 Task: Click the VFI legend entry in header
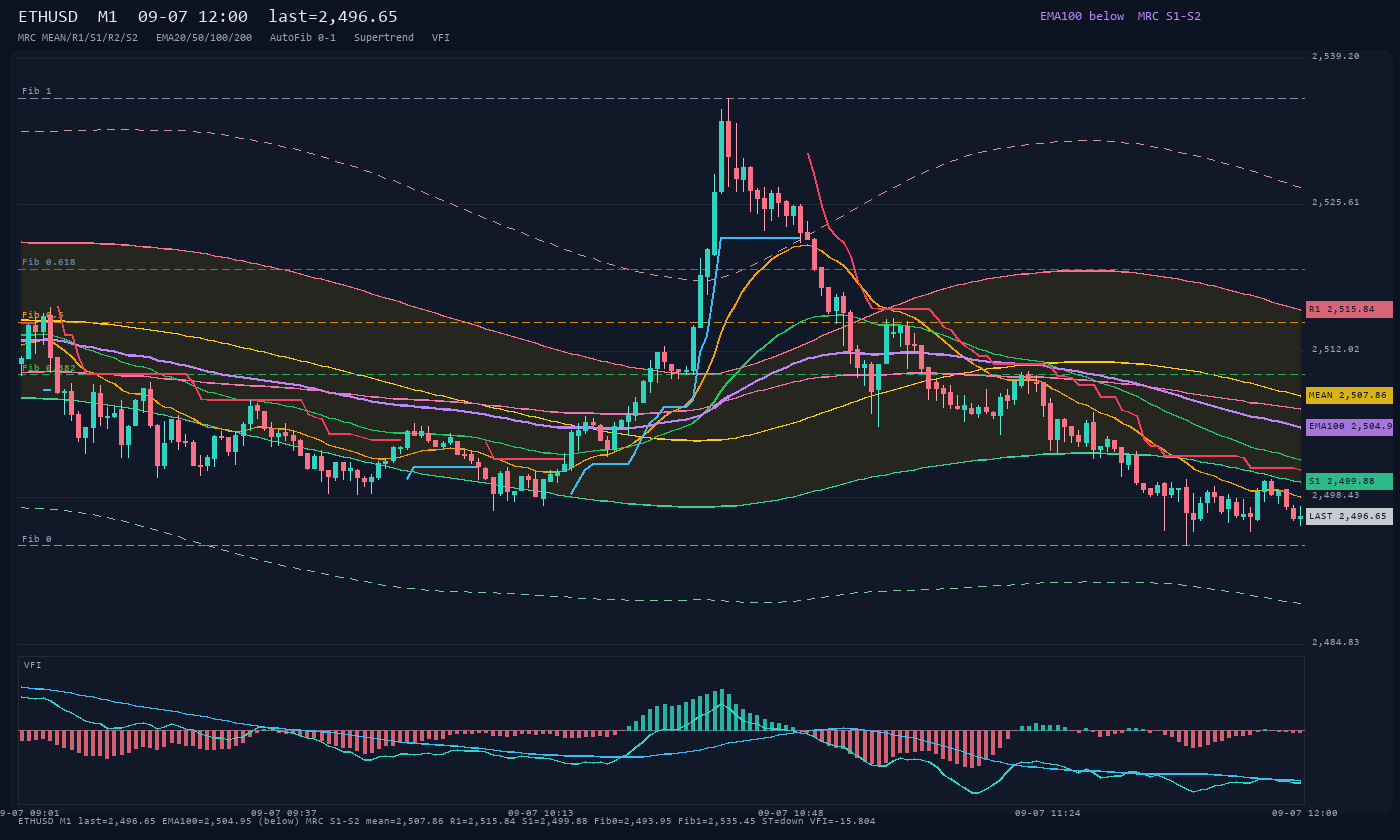click(x=441, y=38)
